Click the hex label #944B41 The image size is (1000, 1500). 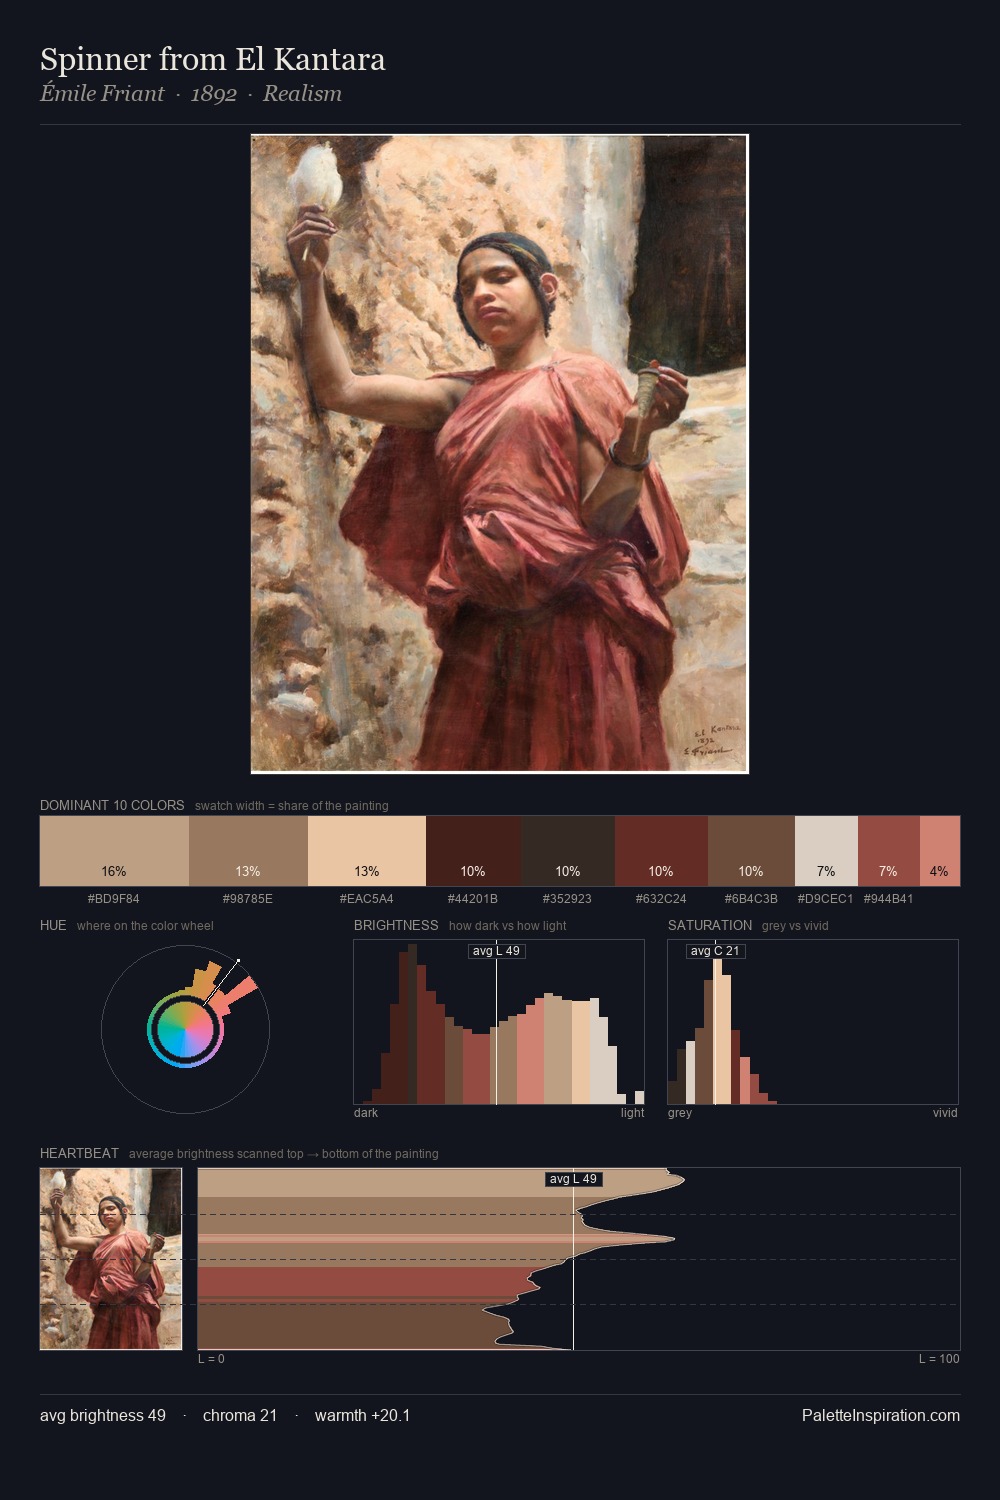888,899
